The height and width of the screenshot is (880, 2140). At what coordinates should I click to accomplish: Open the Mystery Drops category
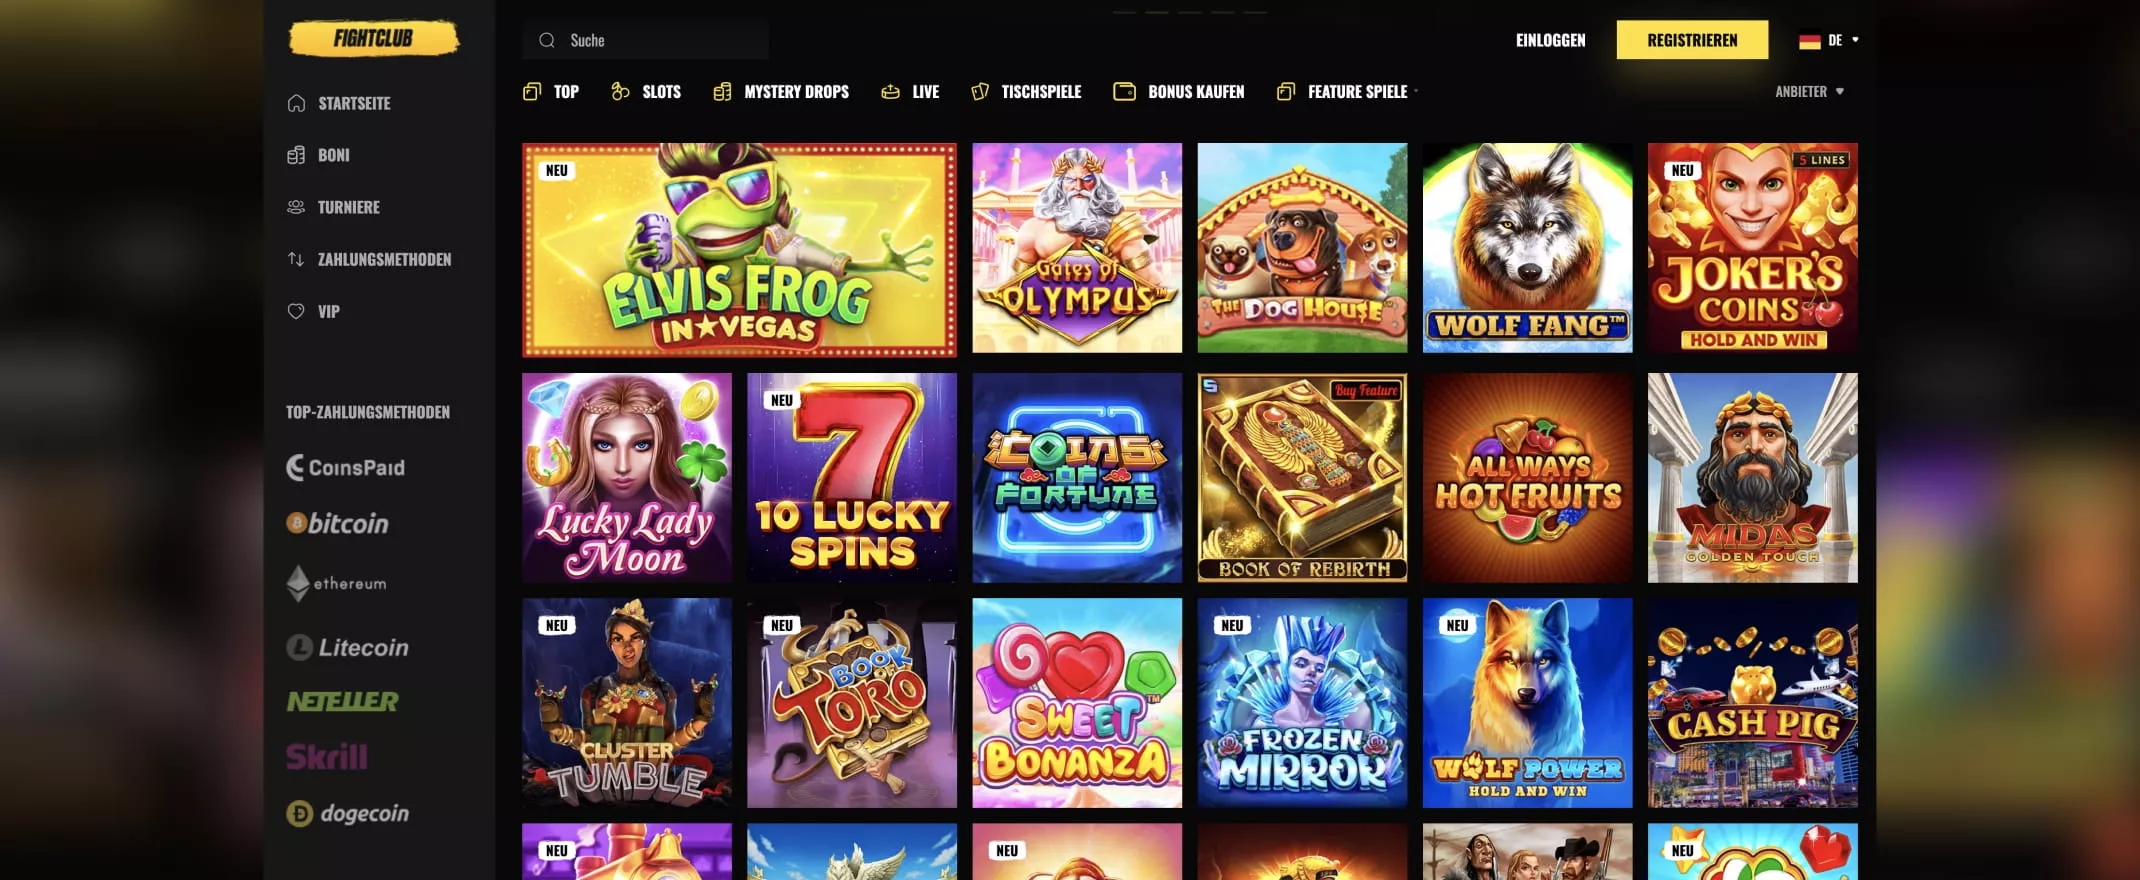[x=781, y=92]
